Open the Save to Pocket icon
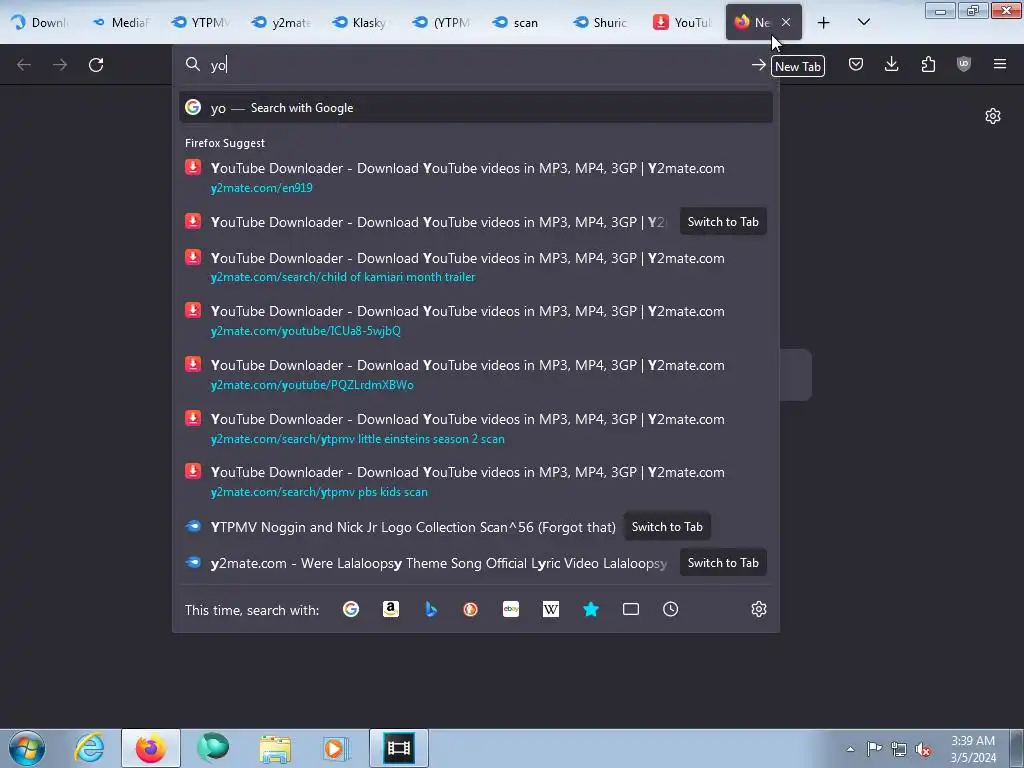The height and width of the screenshot is (768, 1024). (856, 64)
